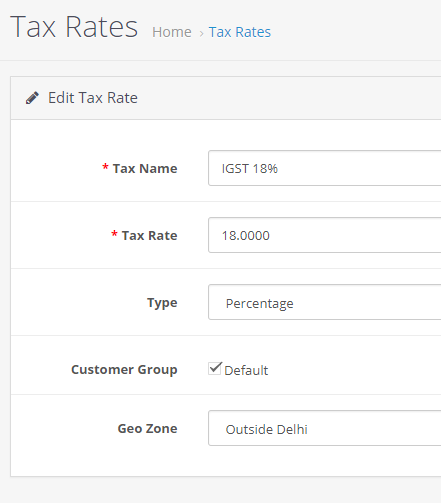Click the Tax Name label

(x=145, y=169)
